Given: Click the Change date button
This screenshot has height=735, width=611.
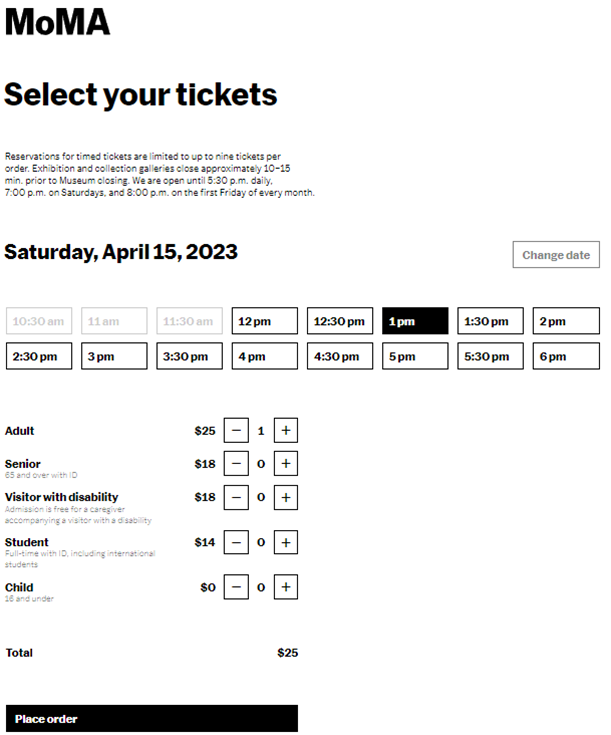Looking at the screenshot, I should 556,255.
